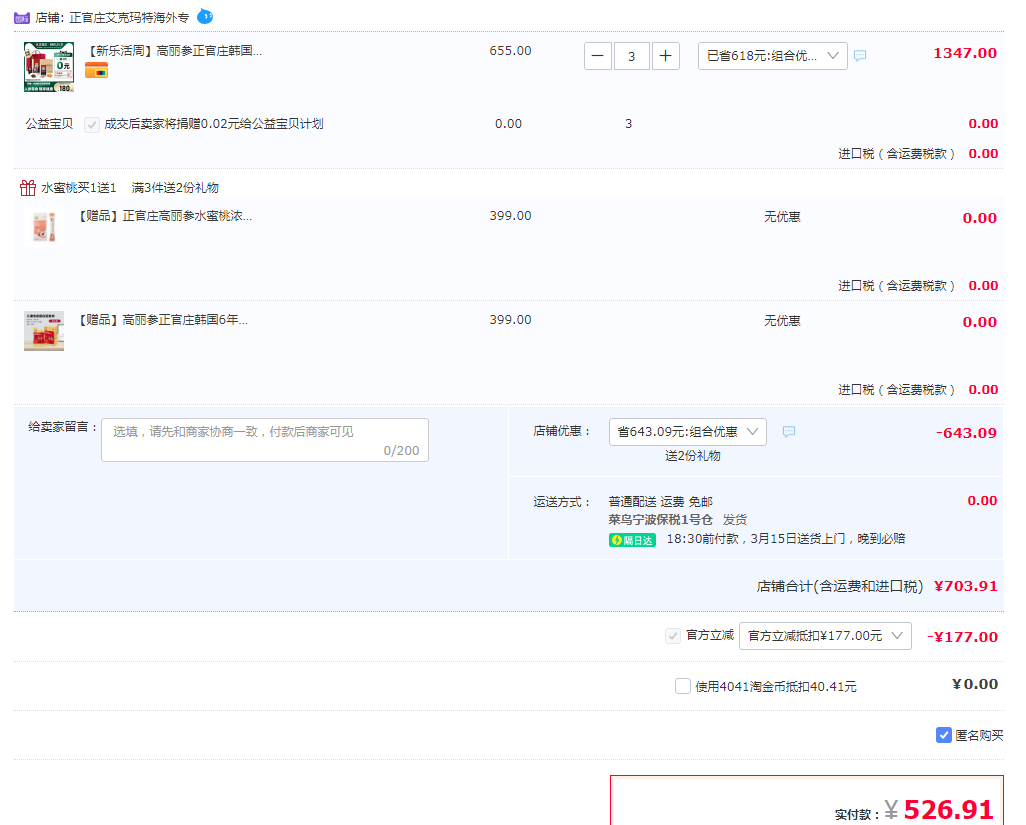Decrease quantity with the minus button
The width and height of the screenshot is (1026, 825).
coord(597,56)
